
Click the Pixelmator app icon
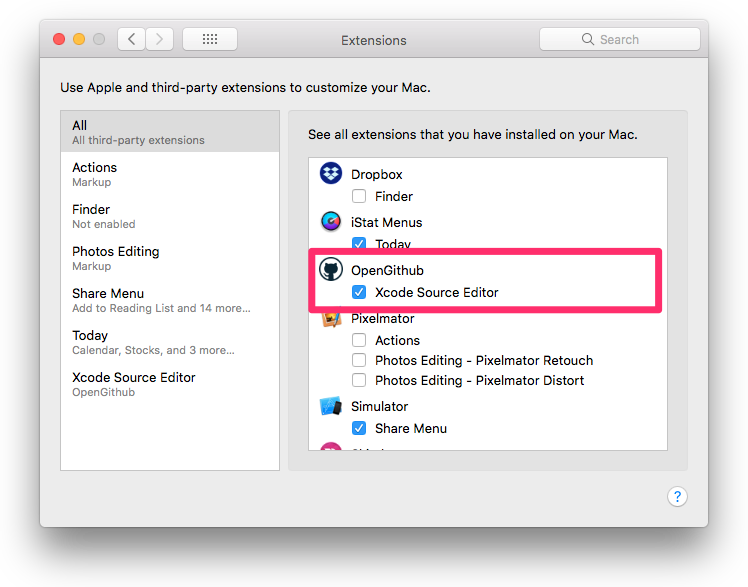click(x=331, y=319)
